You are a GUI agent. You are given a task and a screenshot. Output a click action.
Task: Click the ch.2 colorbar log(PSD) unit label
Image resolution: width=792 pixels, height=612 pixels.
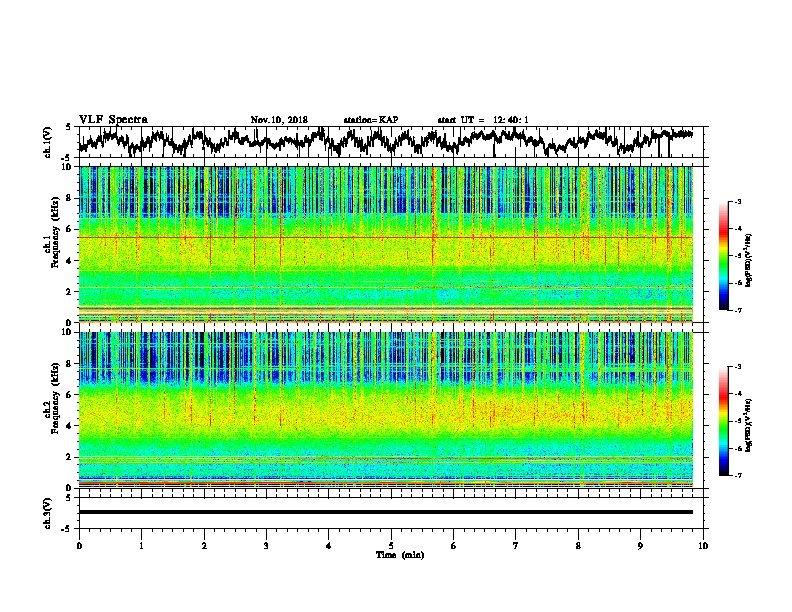(x=749, y=424)
